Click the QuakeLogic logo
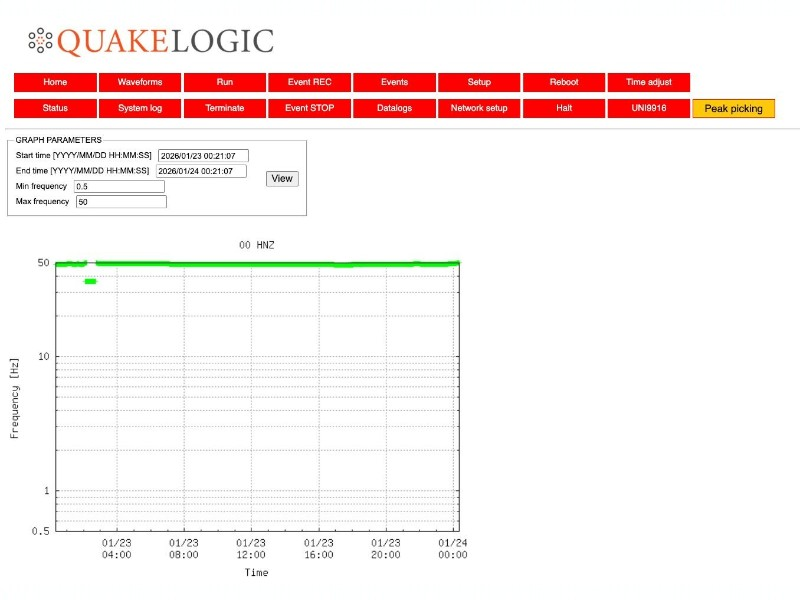800x600 pixels. [x=151, y=41]
